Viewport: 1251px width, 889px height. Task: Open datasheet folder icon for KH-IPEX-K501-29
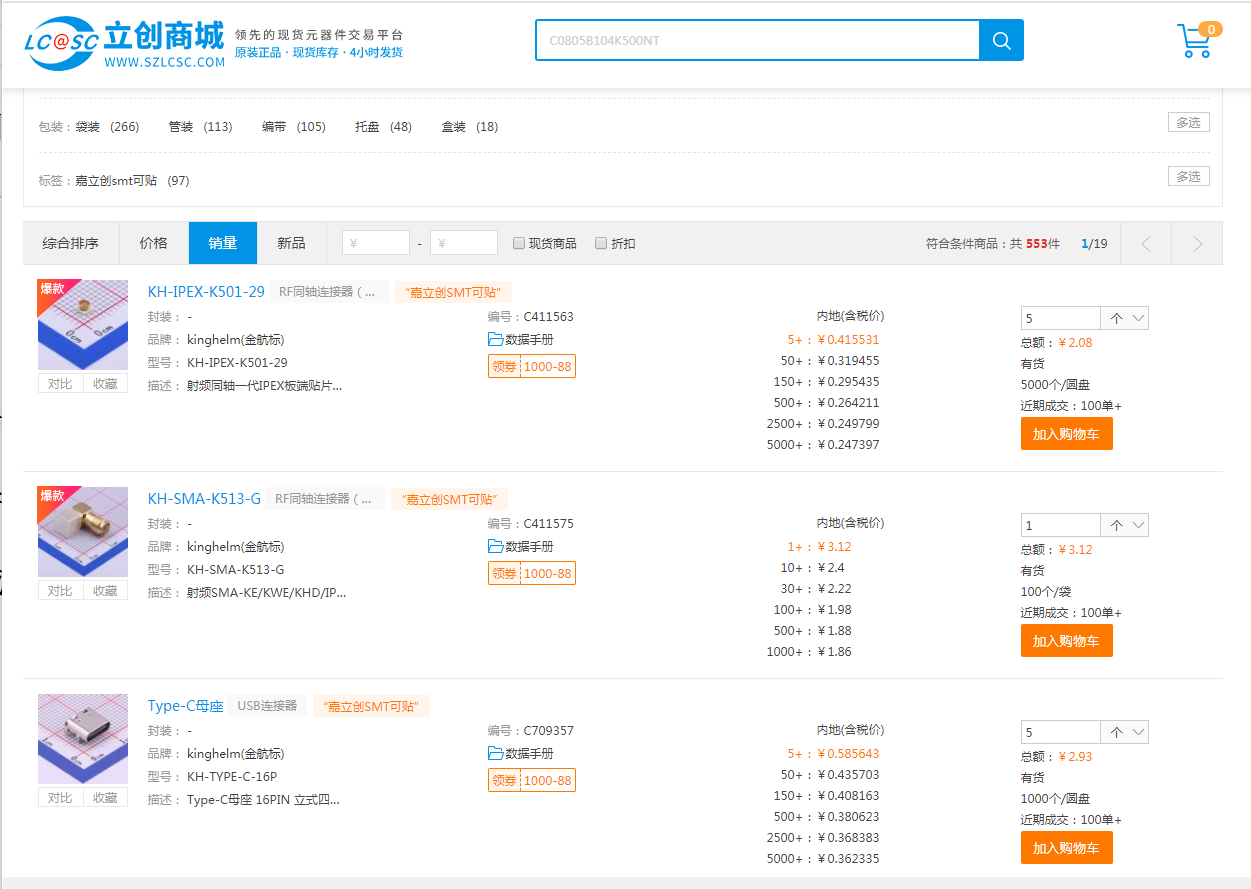(495, 340)
